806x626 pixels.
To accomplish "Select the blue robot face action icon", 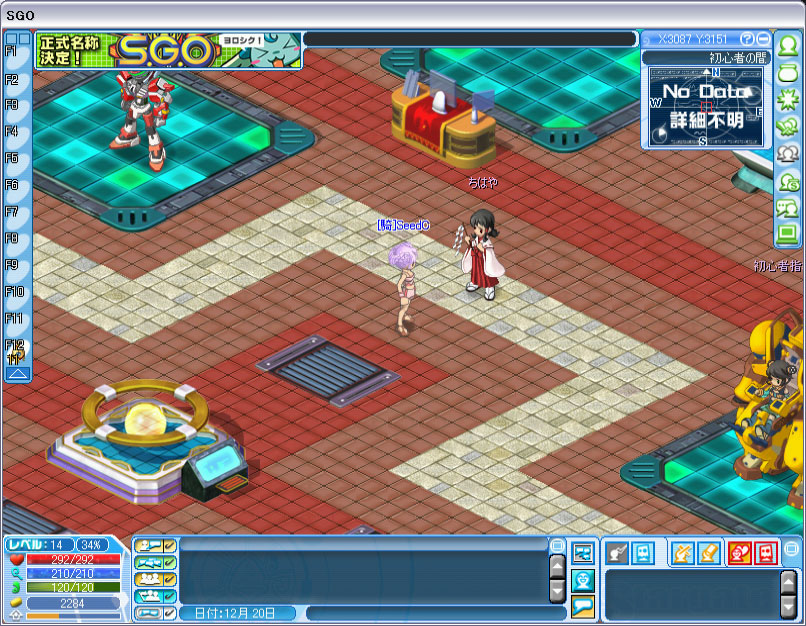I will coord(643,554).
